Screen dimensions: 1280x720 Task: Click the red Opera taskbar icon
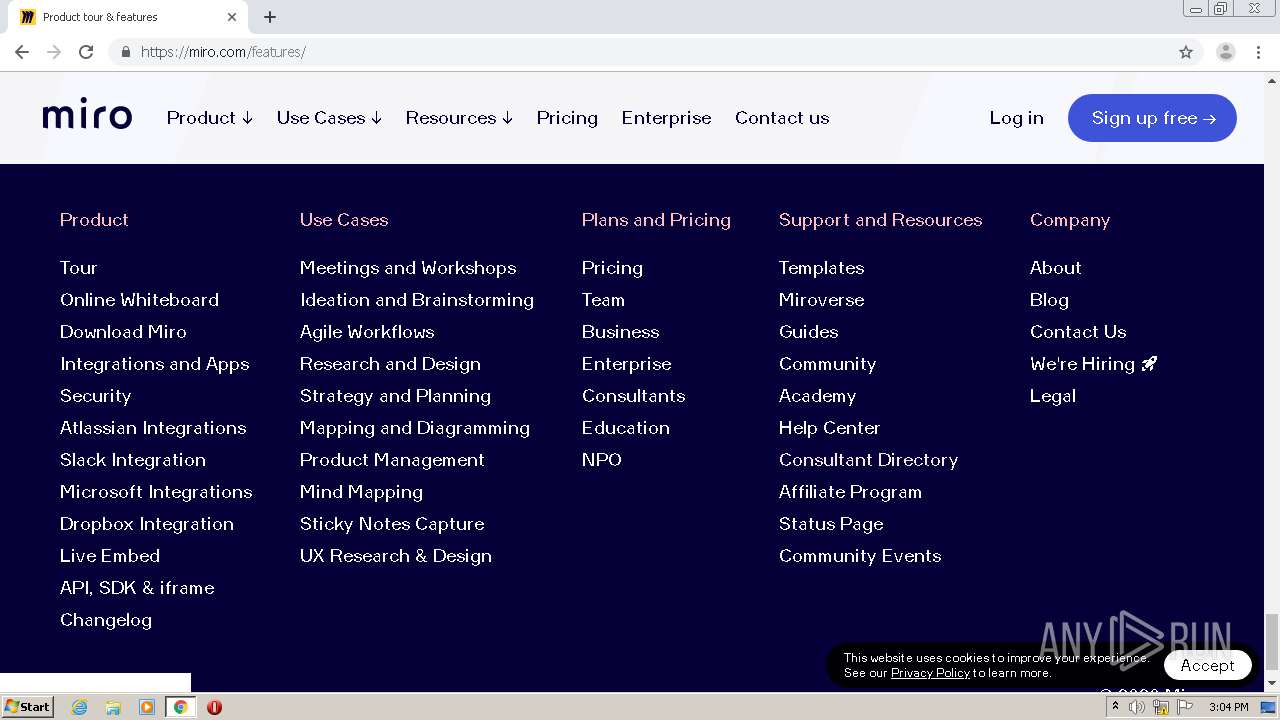click(214, 707)
